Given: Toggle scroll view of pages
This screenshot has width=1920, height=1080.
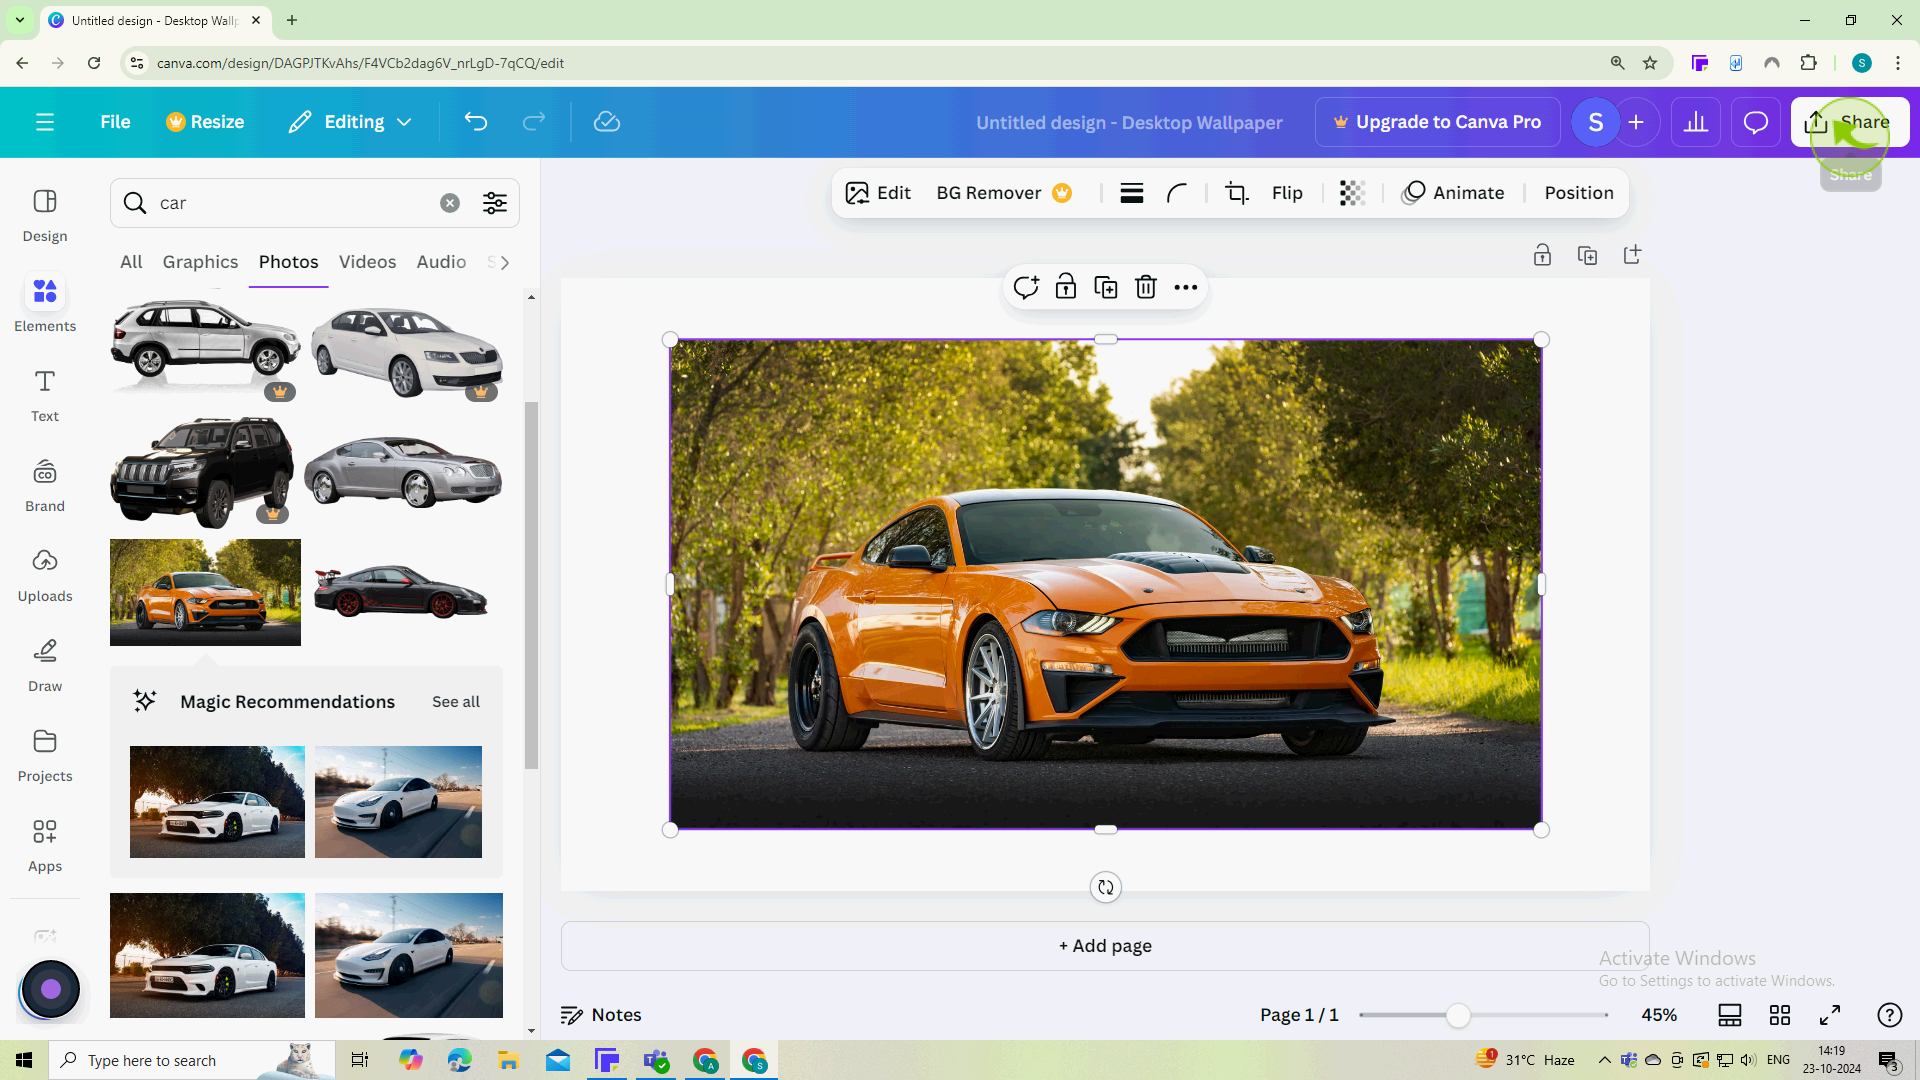Looking at the screenshot, I should pos(1730,1015).
